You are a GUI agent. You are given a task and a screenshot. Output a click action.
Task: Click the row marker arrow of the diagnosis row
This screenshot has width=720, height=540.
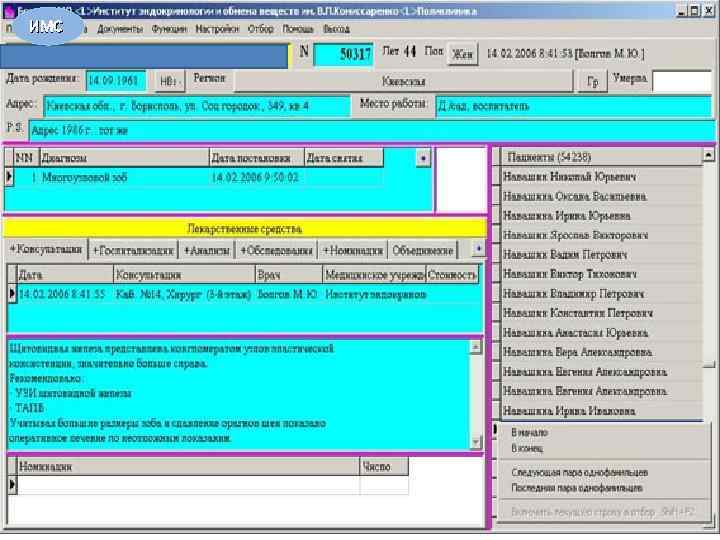tap(9, 177)
